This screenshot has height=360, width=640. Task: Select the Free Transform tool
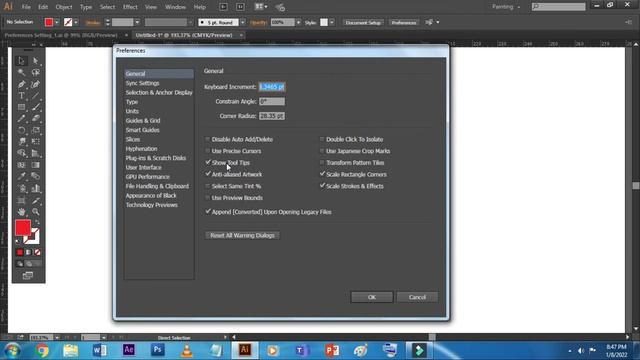point(36,142)
